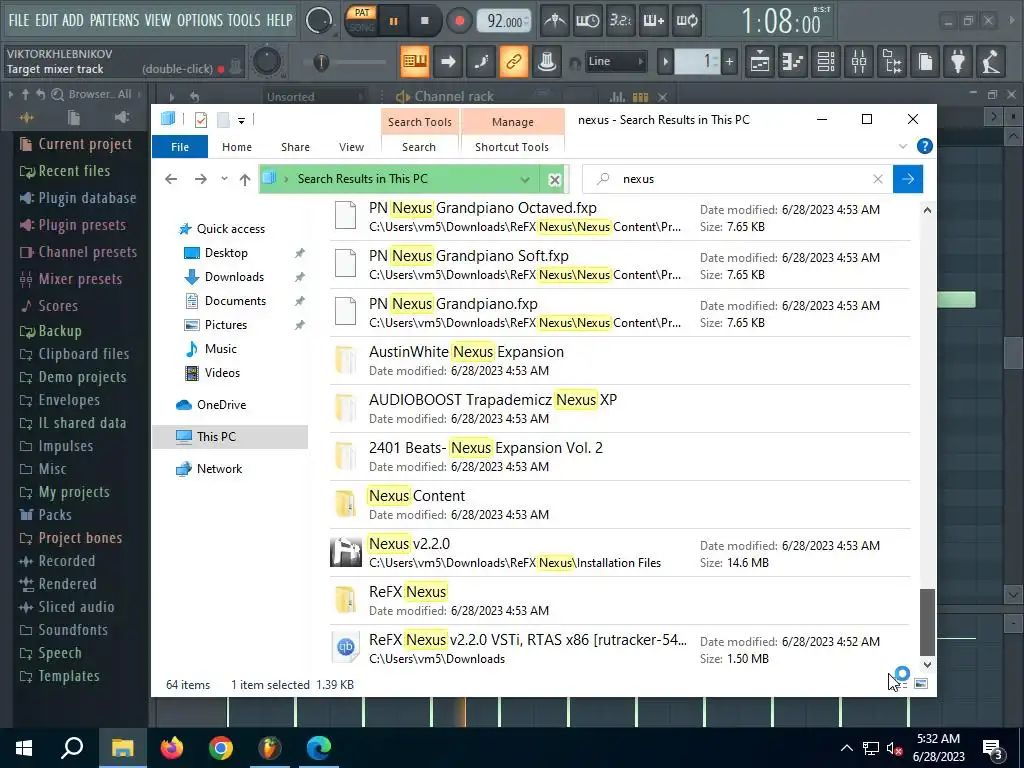Select AustinWhite Nexus Expansion folder

(620, 360)
